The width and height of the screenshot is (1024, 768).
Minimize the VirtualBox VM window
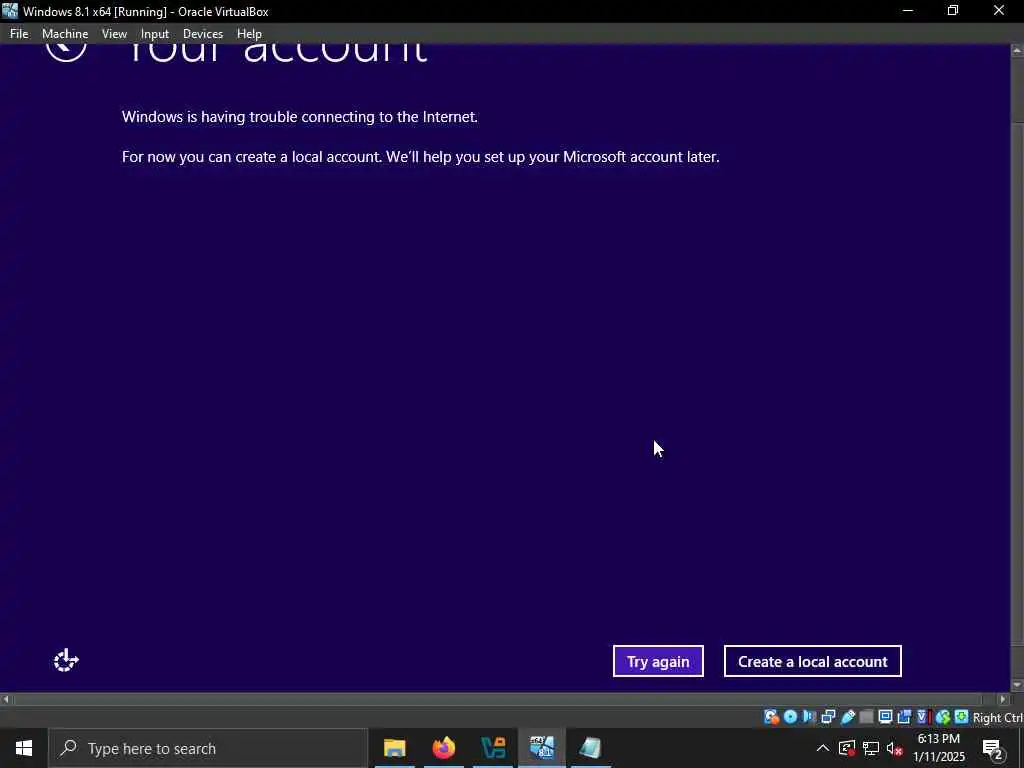pos(908,11)
